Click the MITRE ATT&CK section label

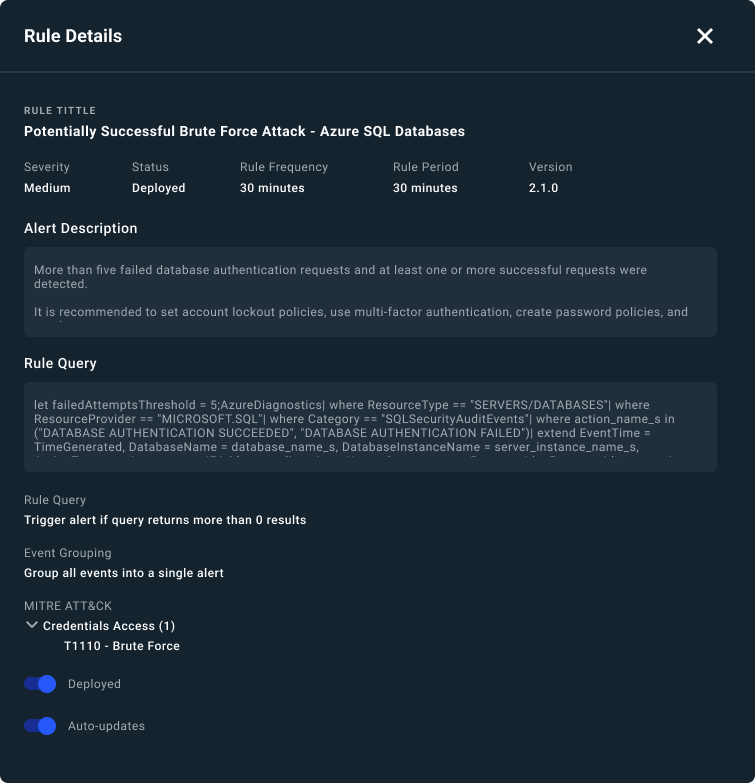coord(66,605)
